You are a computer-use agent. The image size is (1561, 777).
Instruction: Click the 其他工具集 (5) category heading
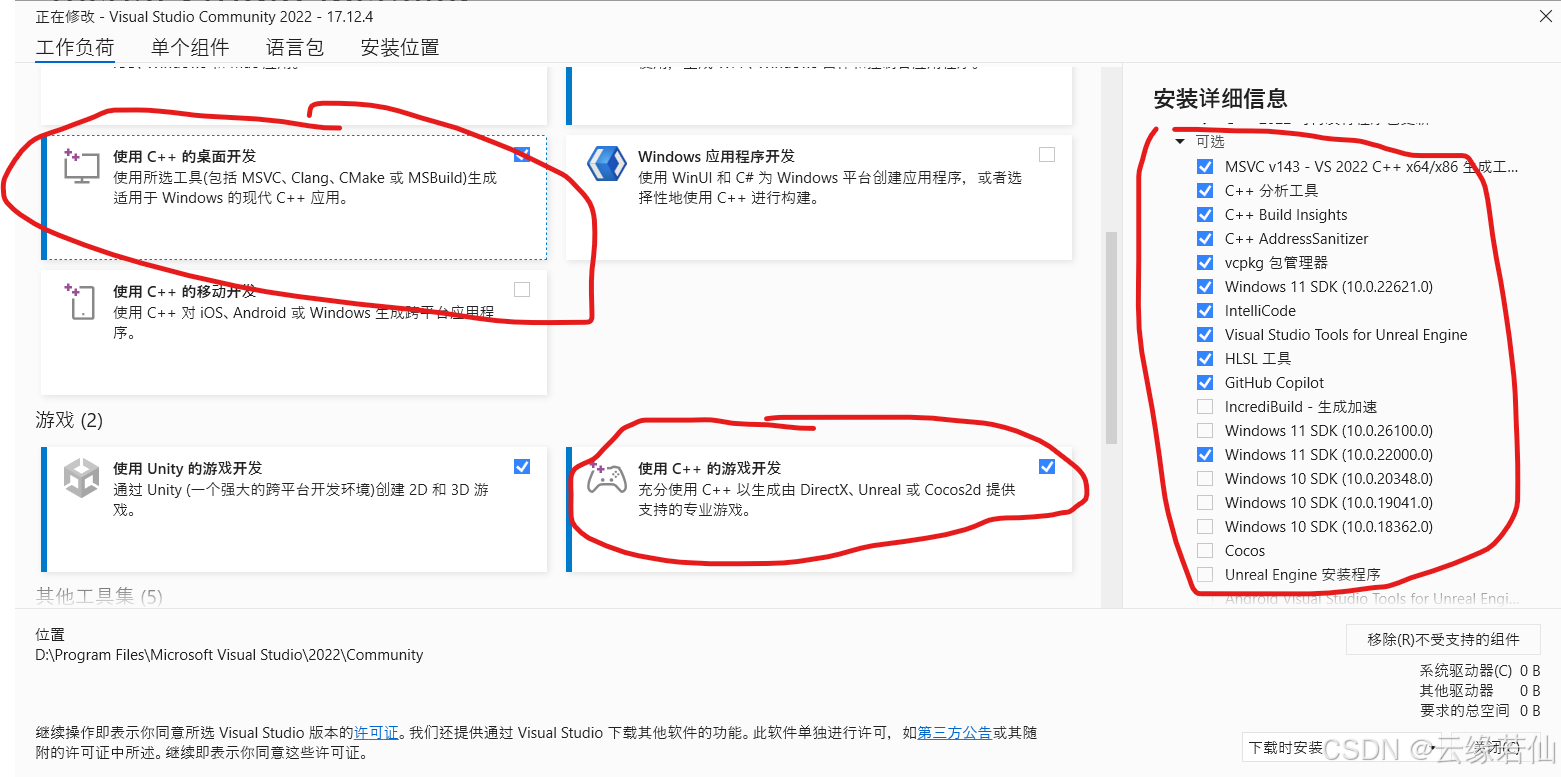pos(99,597)
